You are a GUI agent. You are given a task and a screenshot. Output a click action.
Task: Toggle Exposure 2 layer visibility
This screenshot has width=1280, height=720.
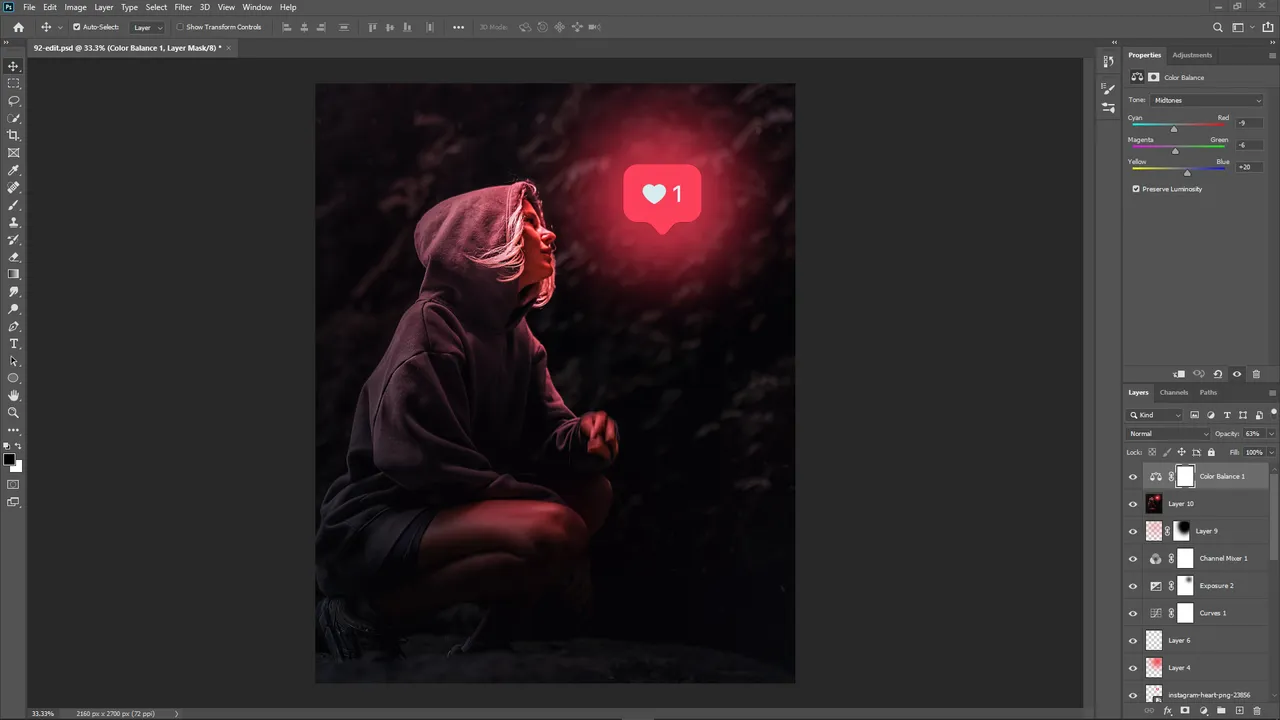tap(1133, 586)
